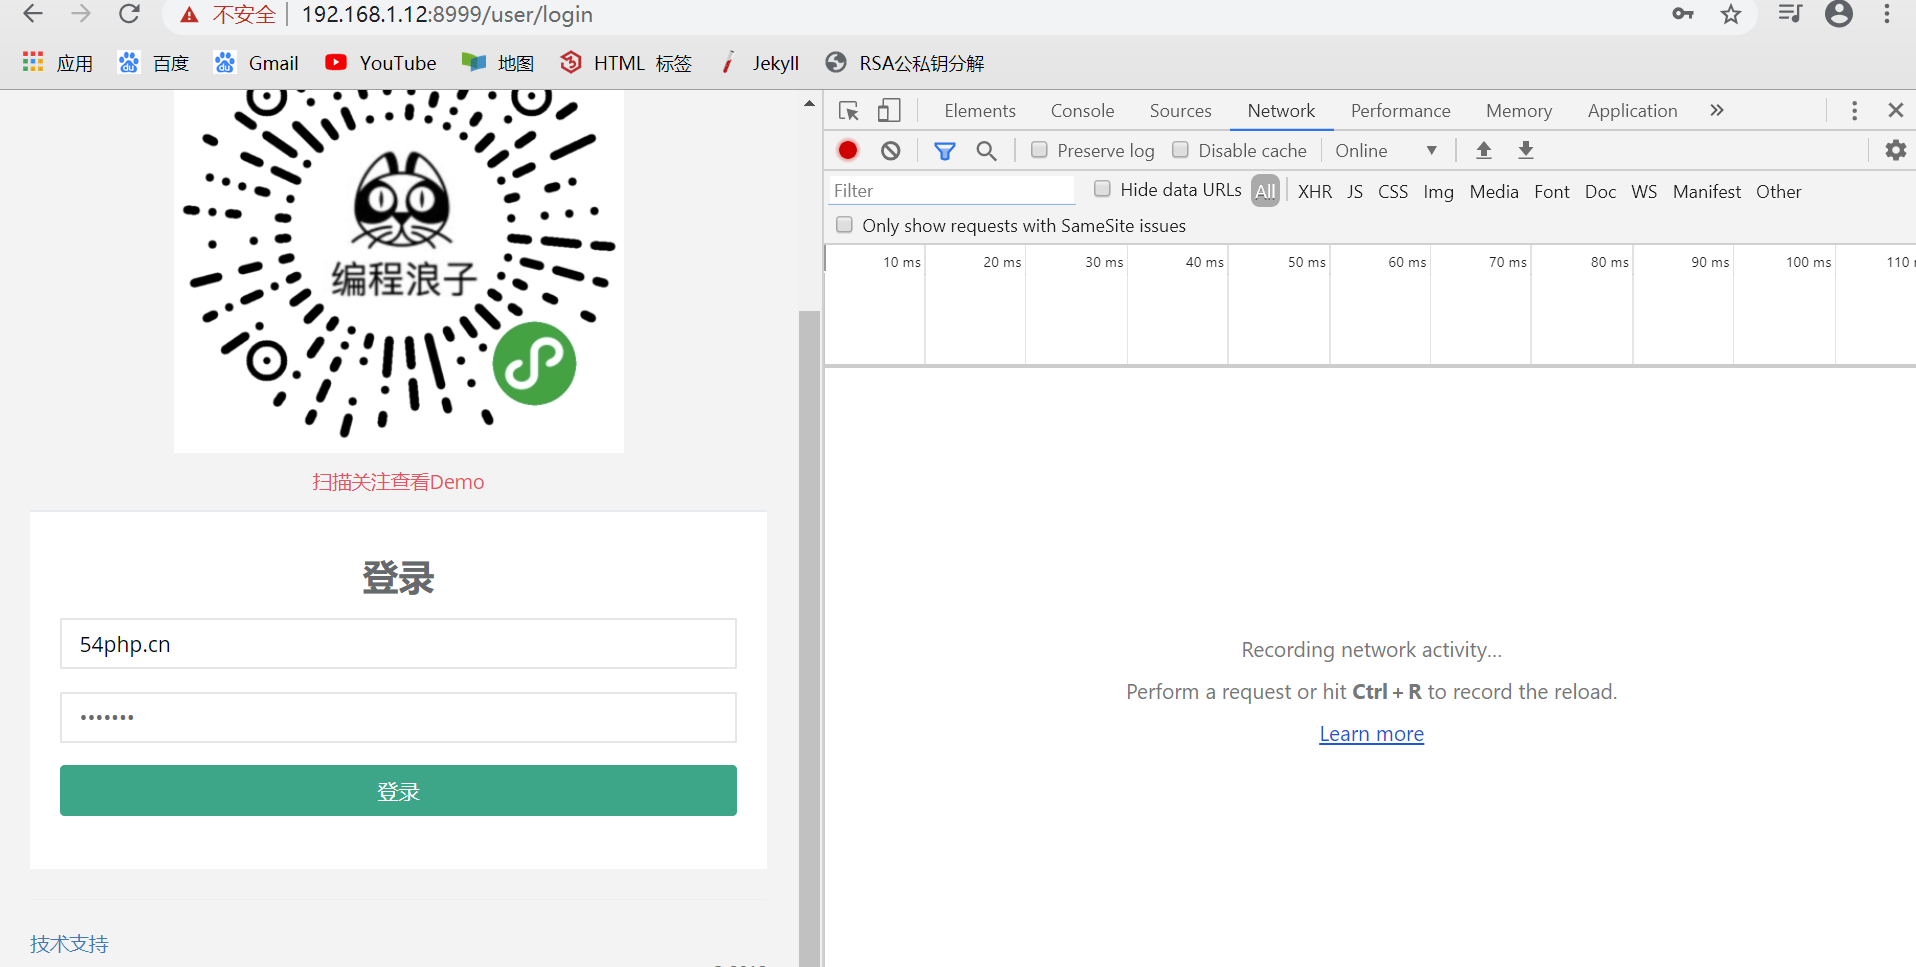Select All request type filter
Image resolution: width=1916 pixels, height=967 pixels.
coord(1265,191)
